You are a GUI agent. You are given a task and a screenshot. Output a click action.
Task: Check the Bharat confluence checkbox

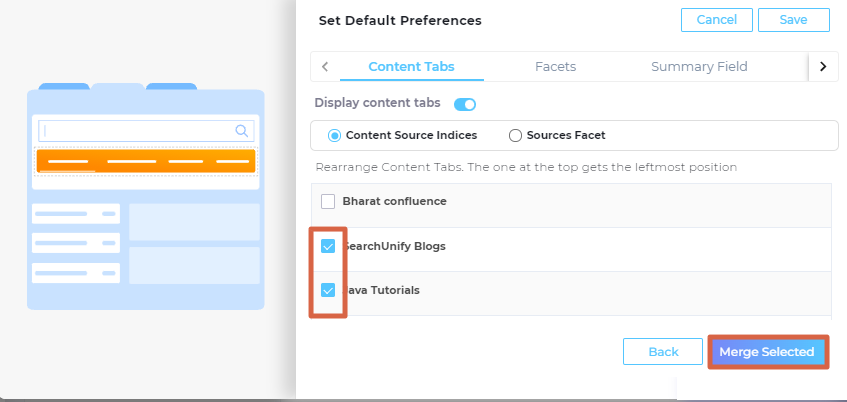coord(328,201)
